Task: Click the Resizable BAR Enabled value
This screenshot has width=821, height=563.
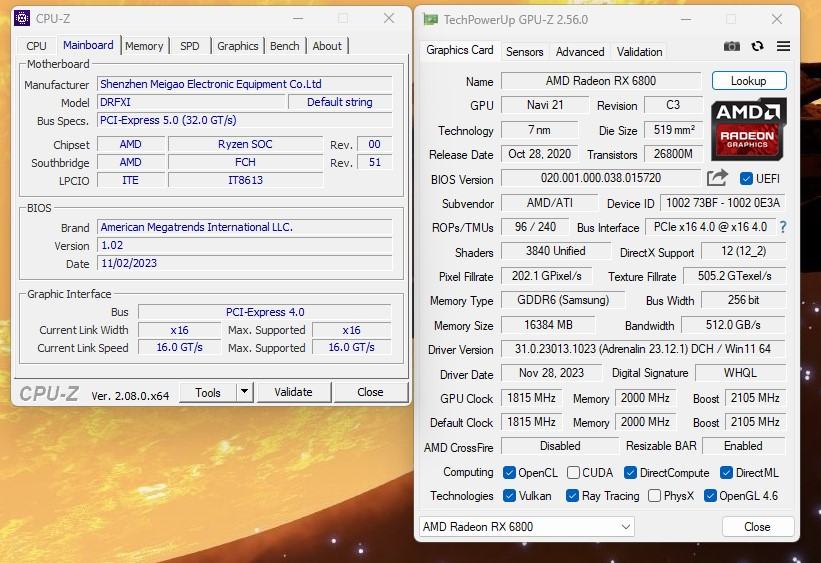Action: [x=744, y=446]
